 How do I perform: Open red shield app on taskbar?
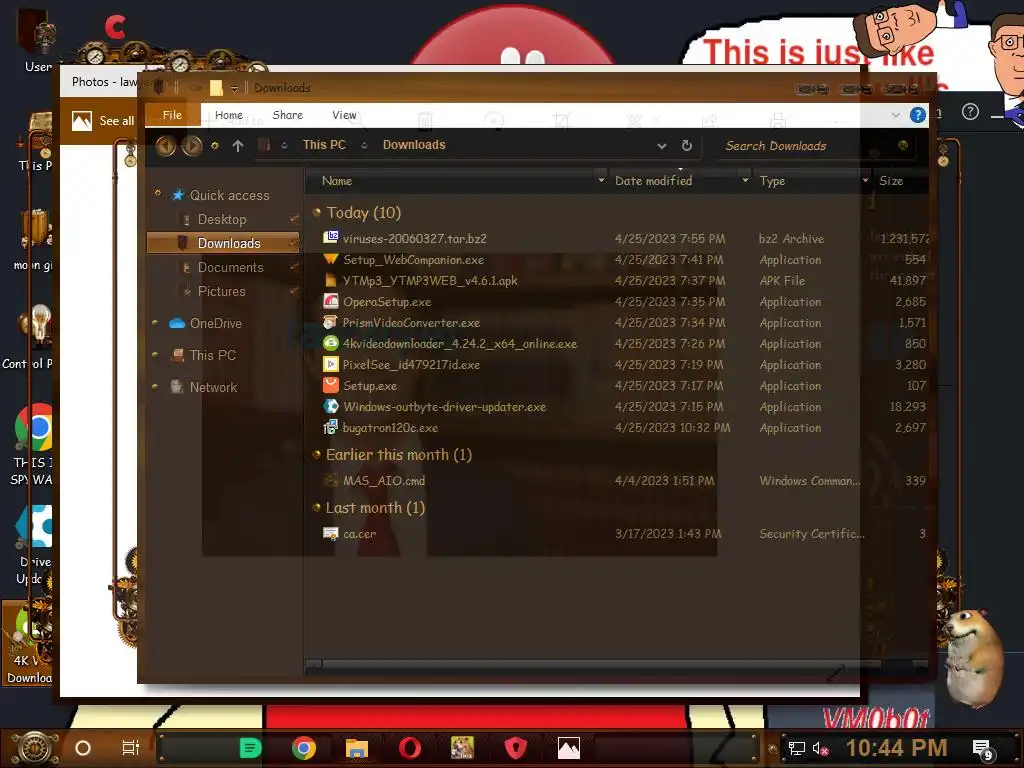(516, 748)
